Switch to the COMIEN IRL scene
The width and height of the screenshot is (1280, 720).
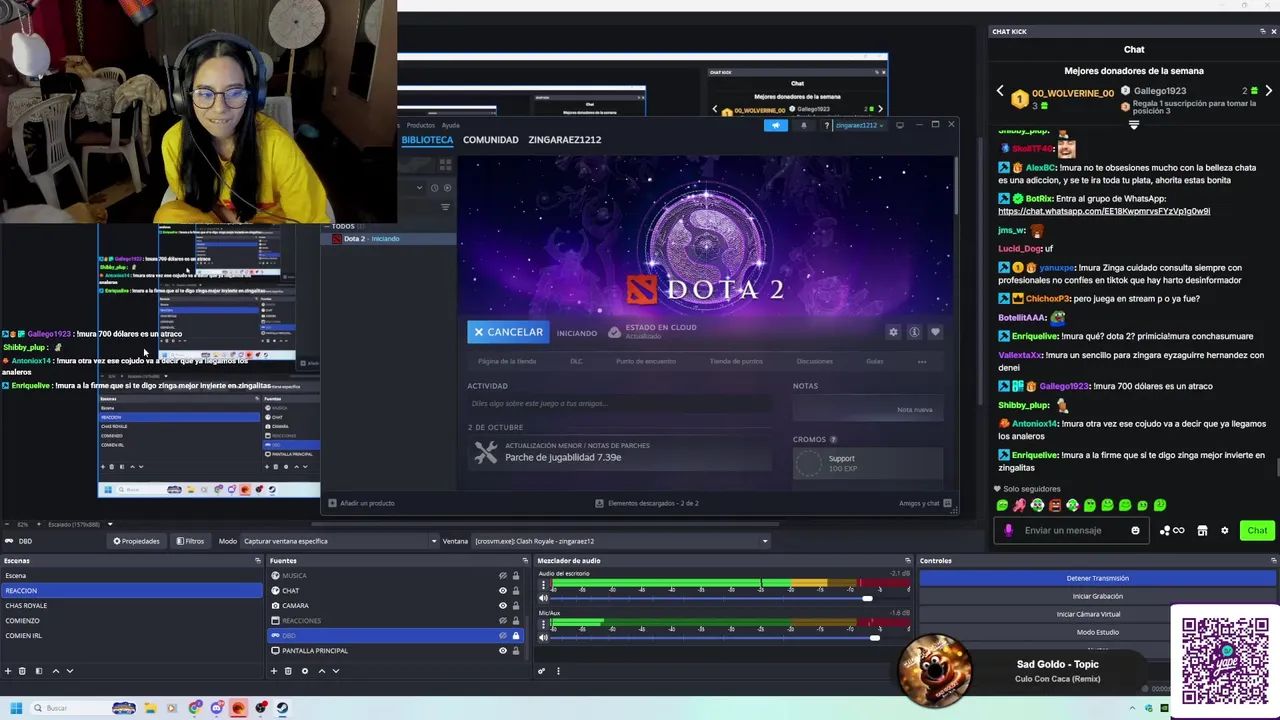pos(131,636)
